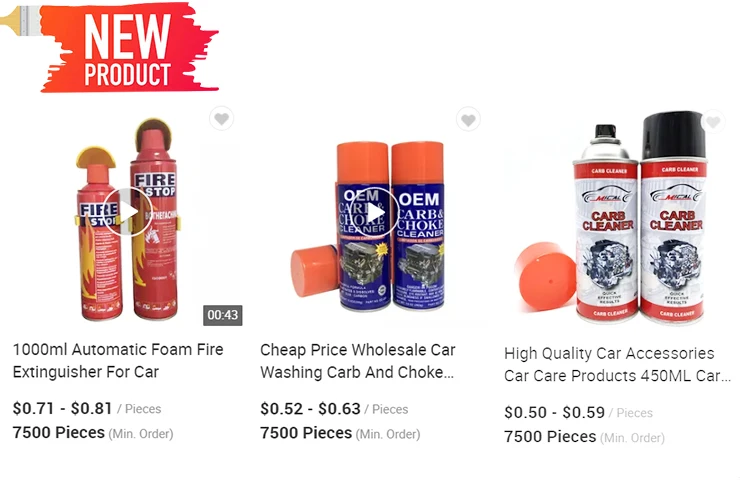Play the Fire Stop extinguisher video

tap(128, 211)
